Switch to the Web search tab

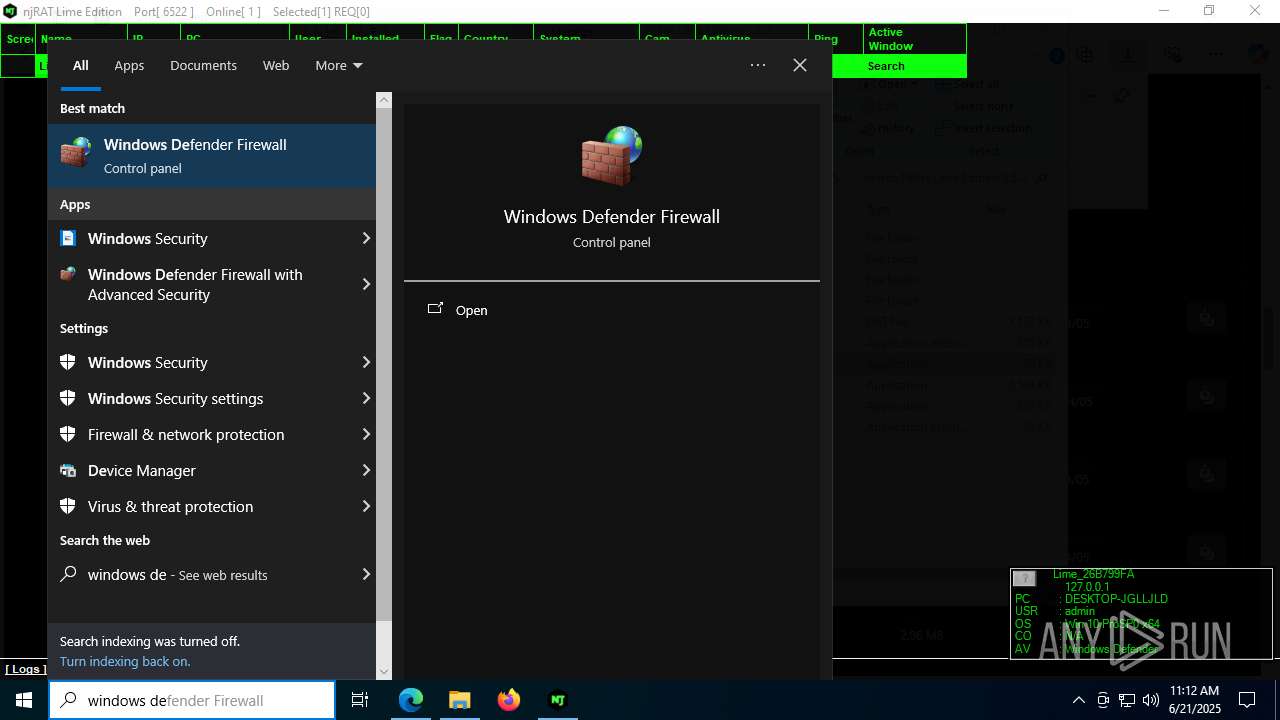(x=276, y=65)
